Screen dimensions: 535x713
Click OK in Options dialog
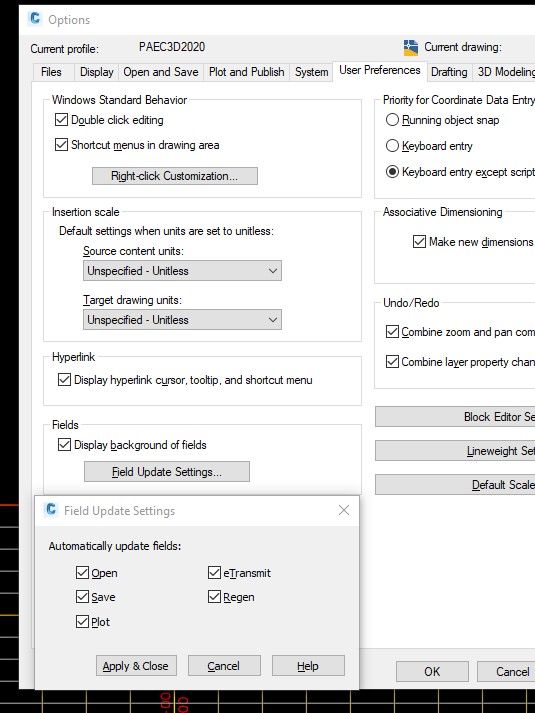(432, 672)
